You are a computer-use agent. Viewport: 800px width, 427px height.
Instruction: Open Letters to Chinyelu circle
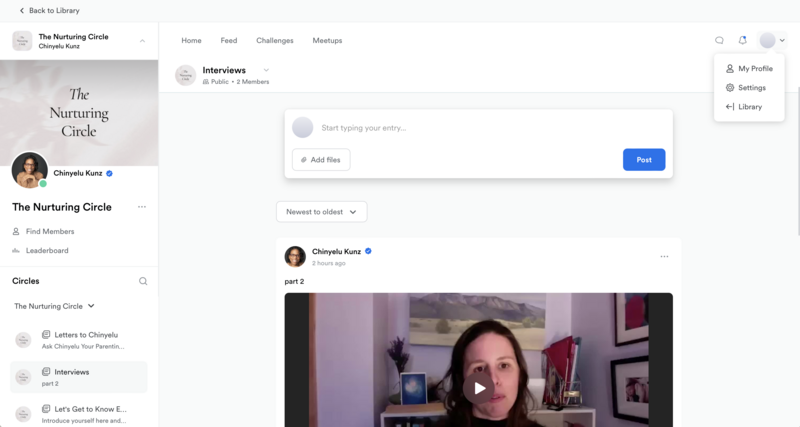point(79,340)
